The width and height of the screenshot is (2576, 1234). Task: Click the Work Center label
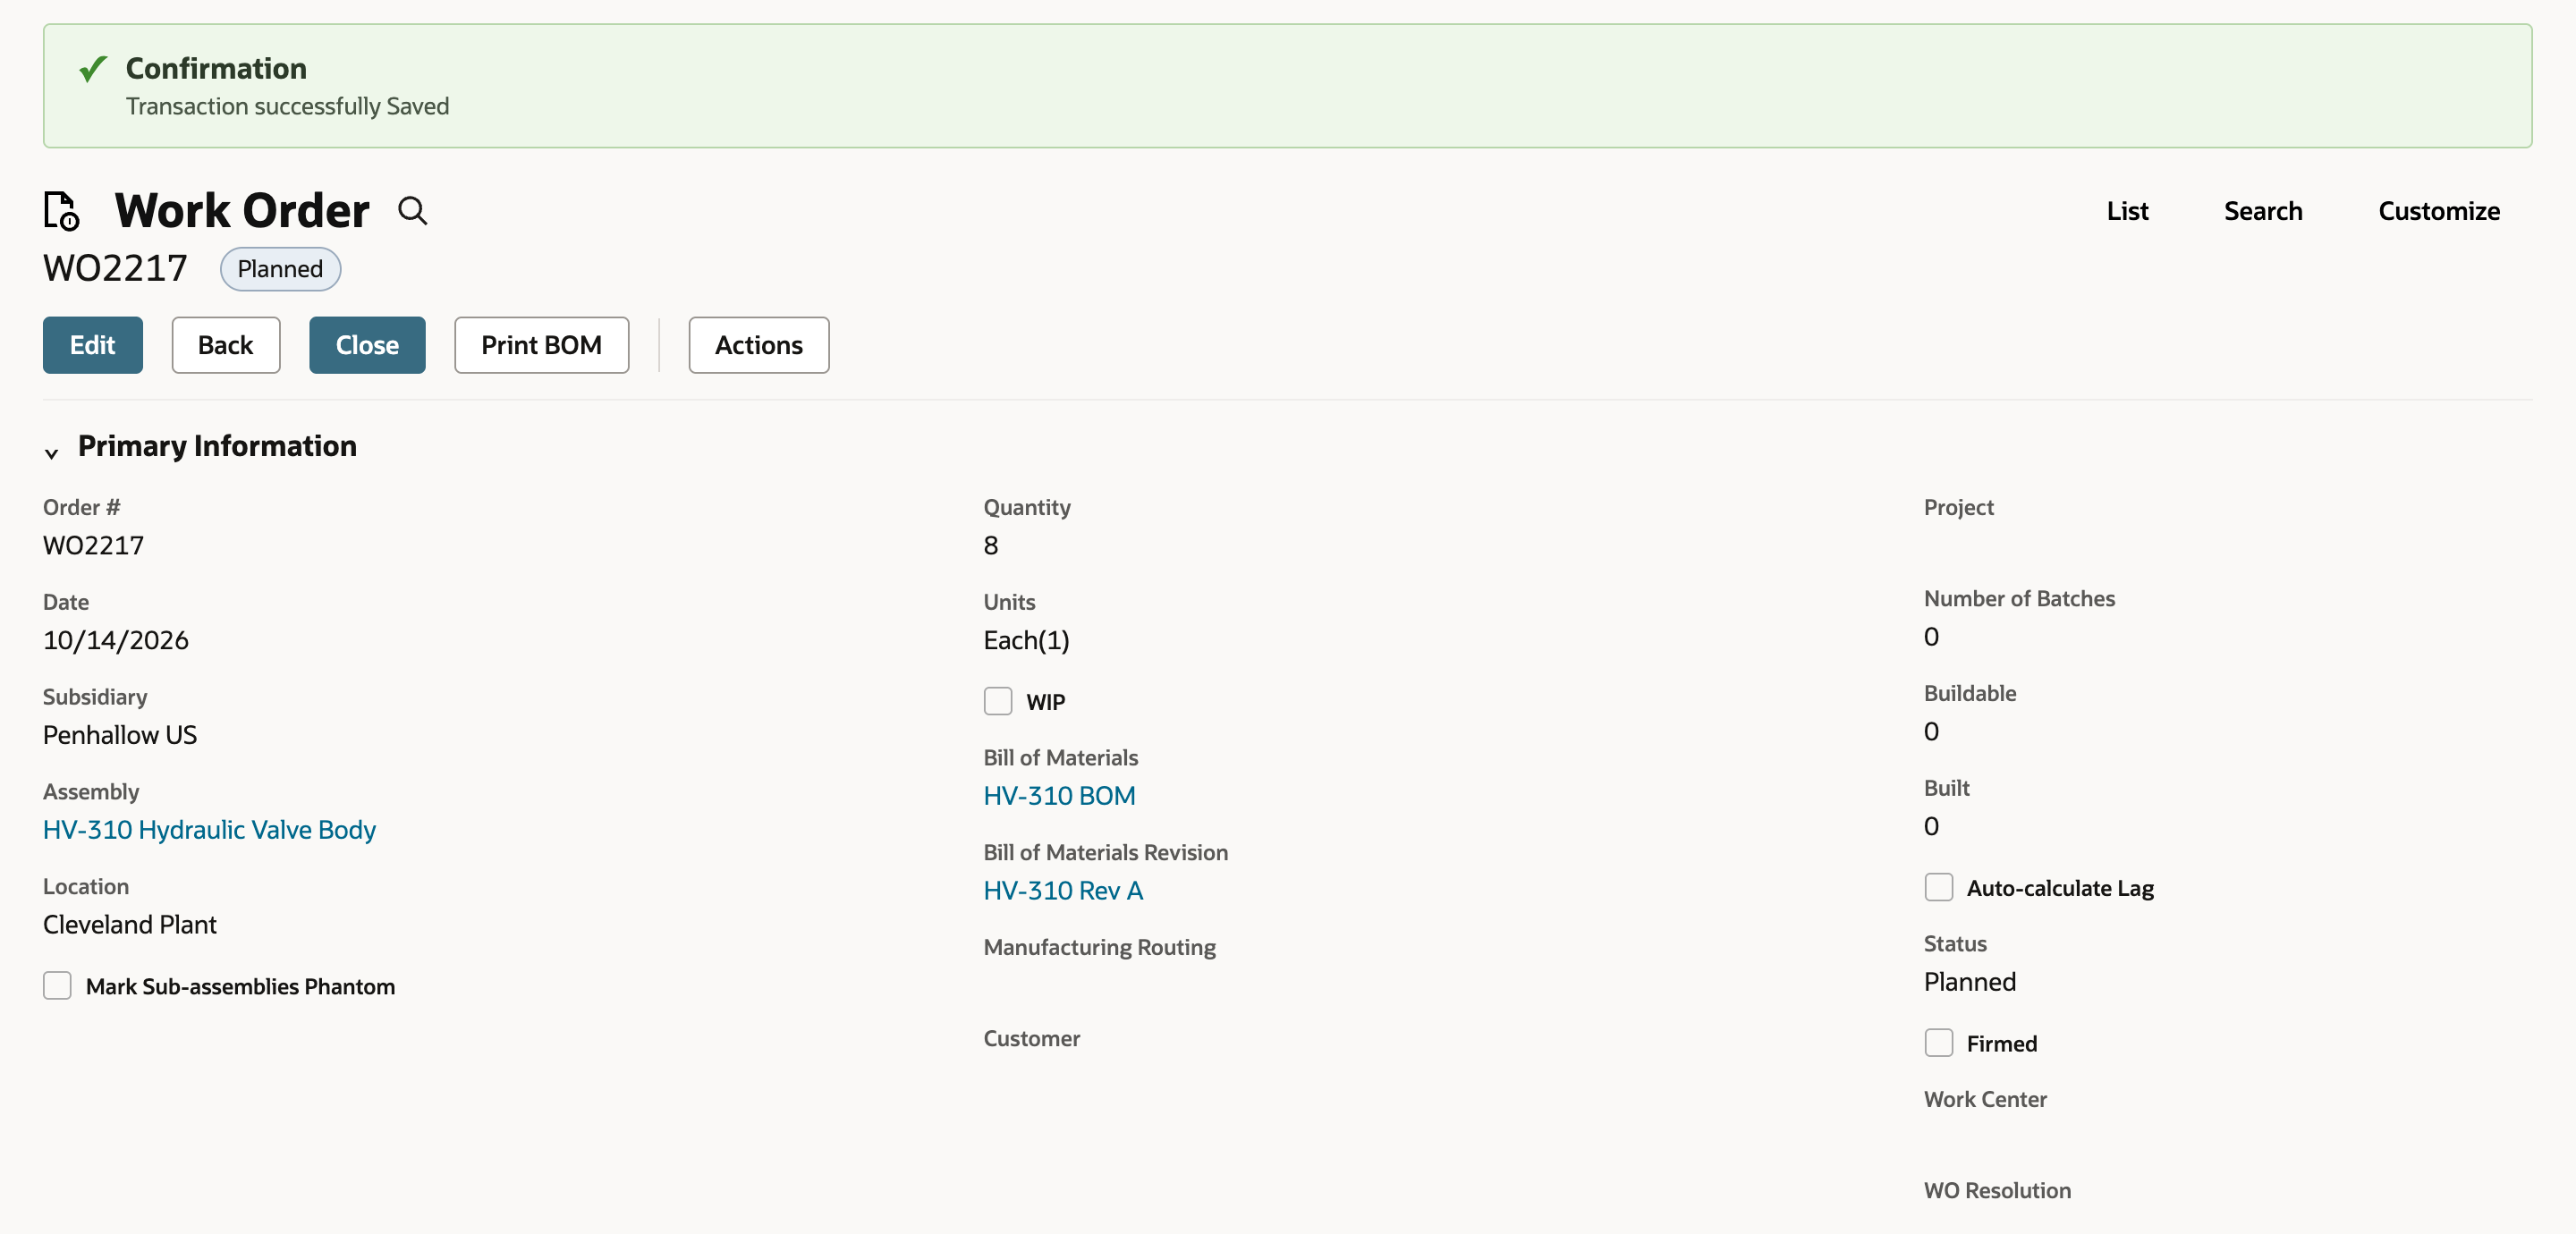coord(1985,1099)
